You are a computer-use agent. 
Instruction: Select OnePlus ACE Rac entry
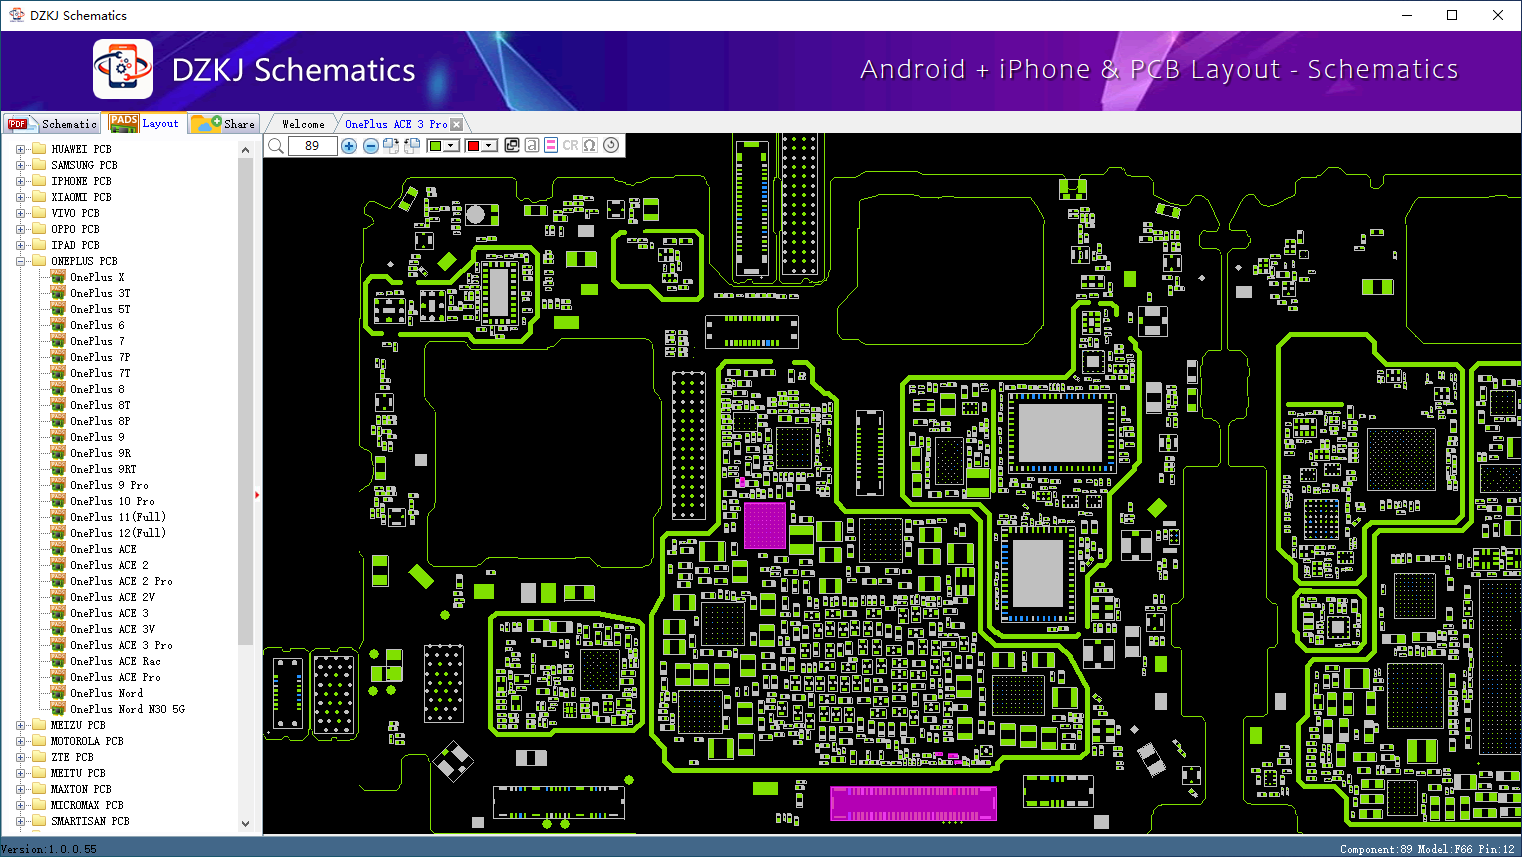115,661
